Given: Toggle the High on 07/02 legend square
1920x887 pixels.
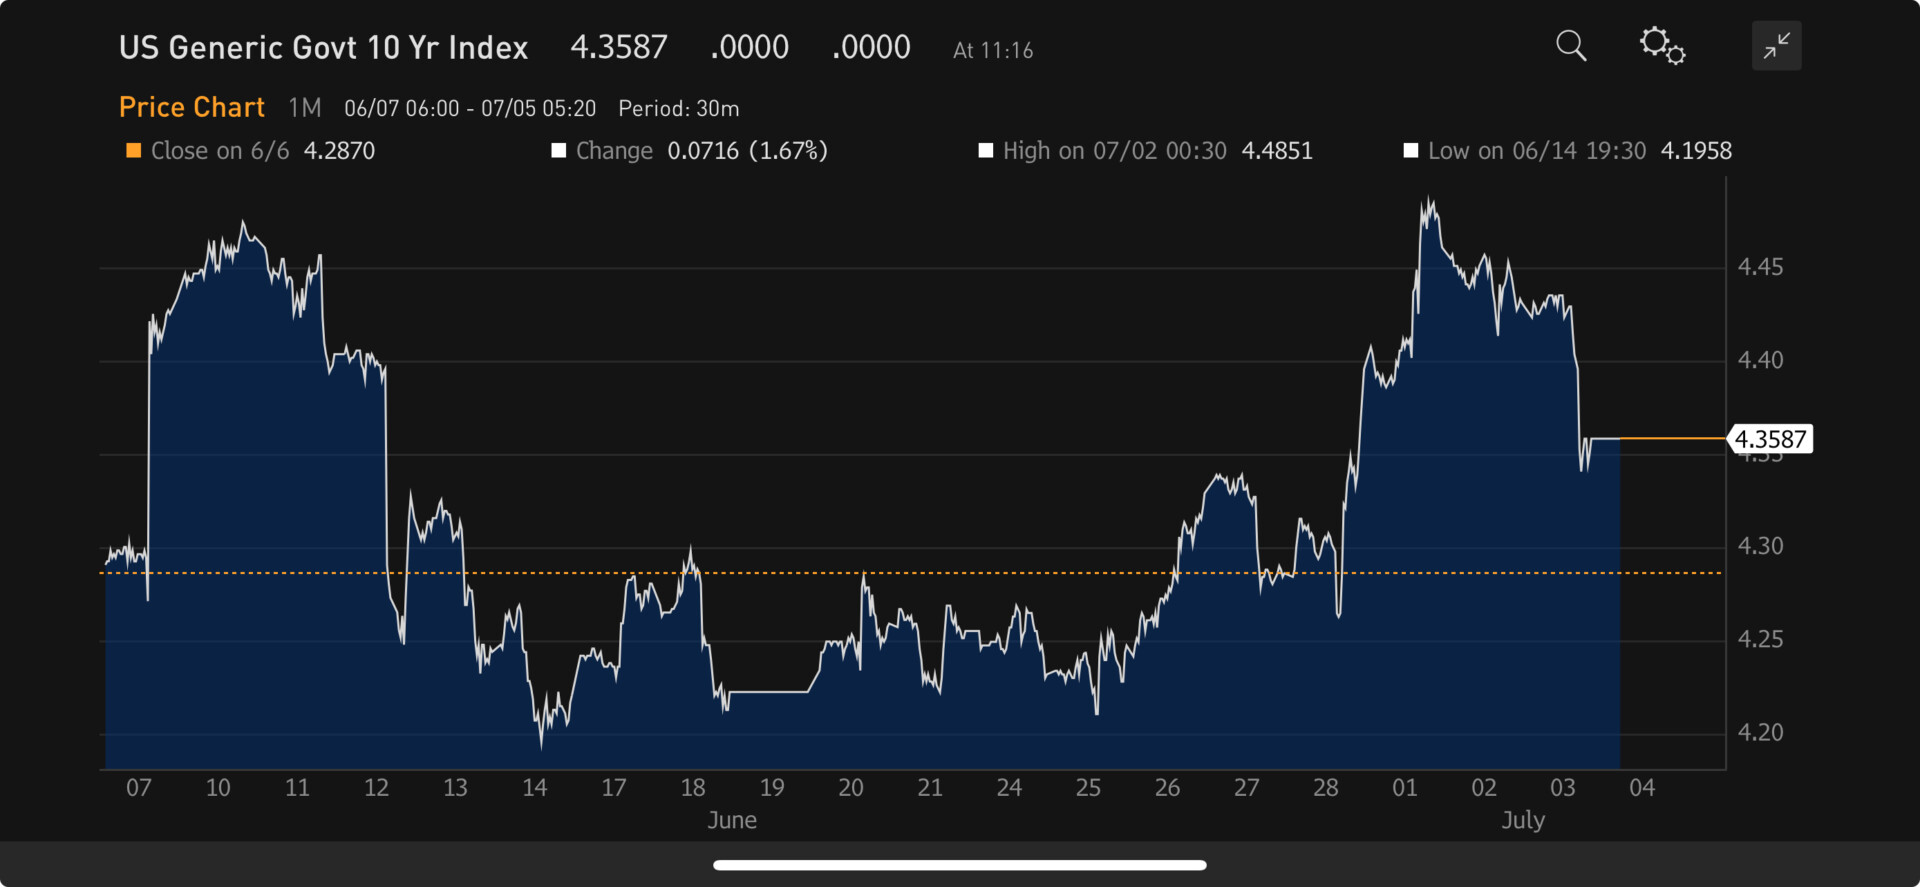Looking at the screenshot, I should (985, 151).
